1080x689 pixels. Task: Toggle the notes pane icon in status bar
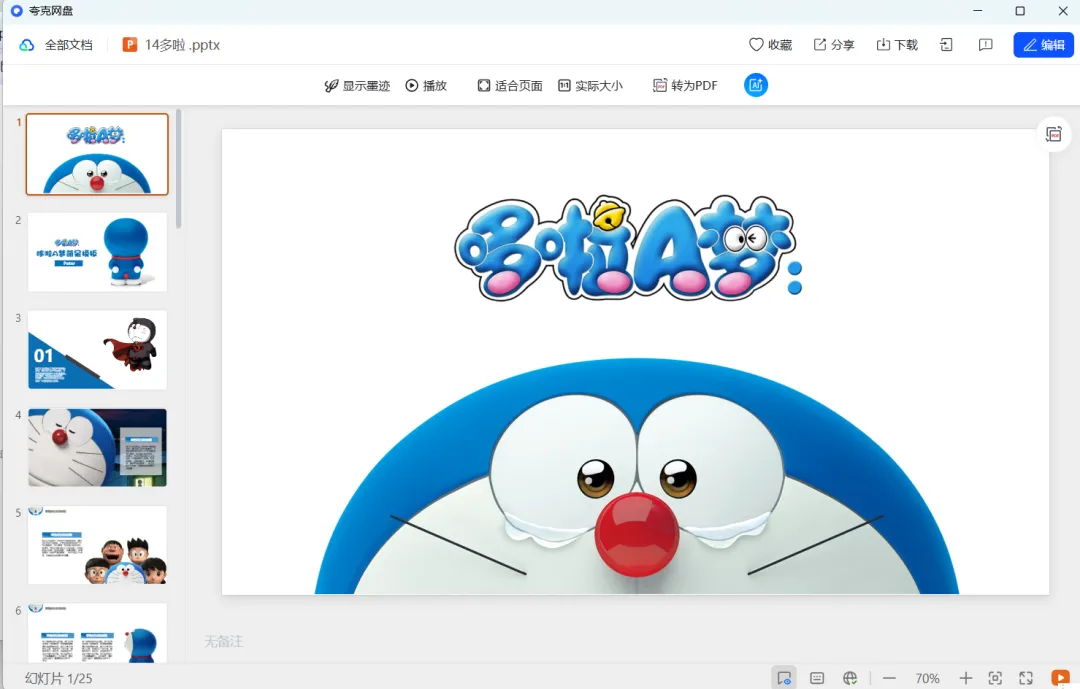tap(817, 678)
